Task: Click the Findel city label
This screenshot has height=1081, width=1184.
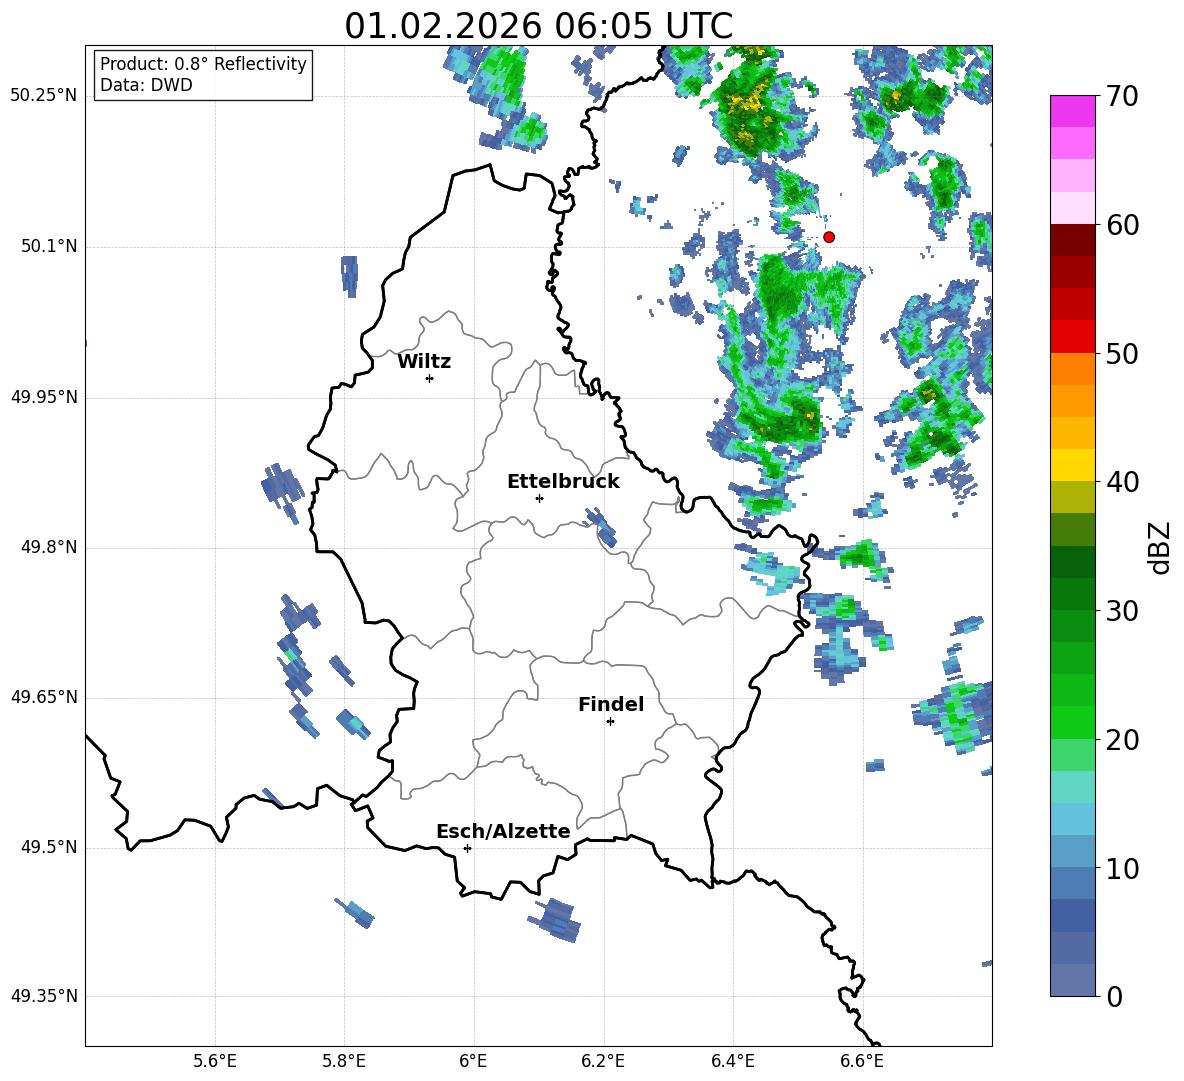Action: coord(611,704)
